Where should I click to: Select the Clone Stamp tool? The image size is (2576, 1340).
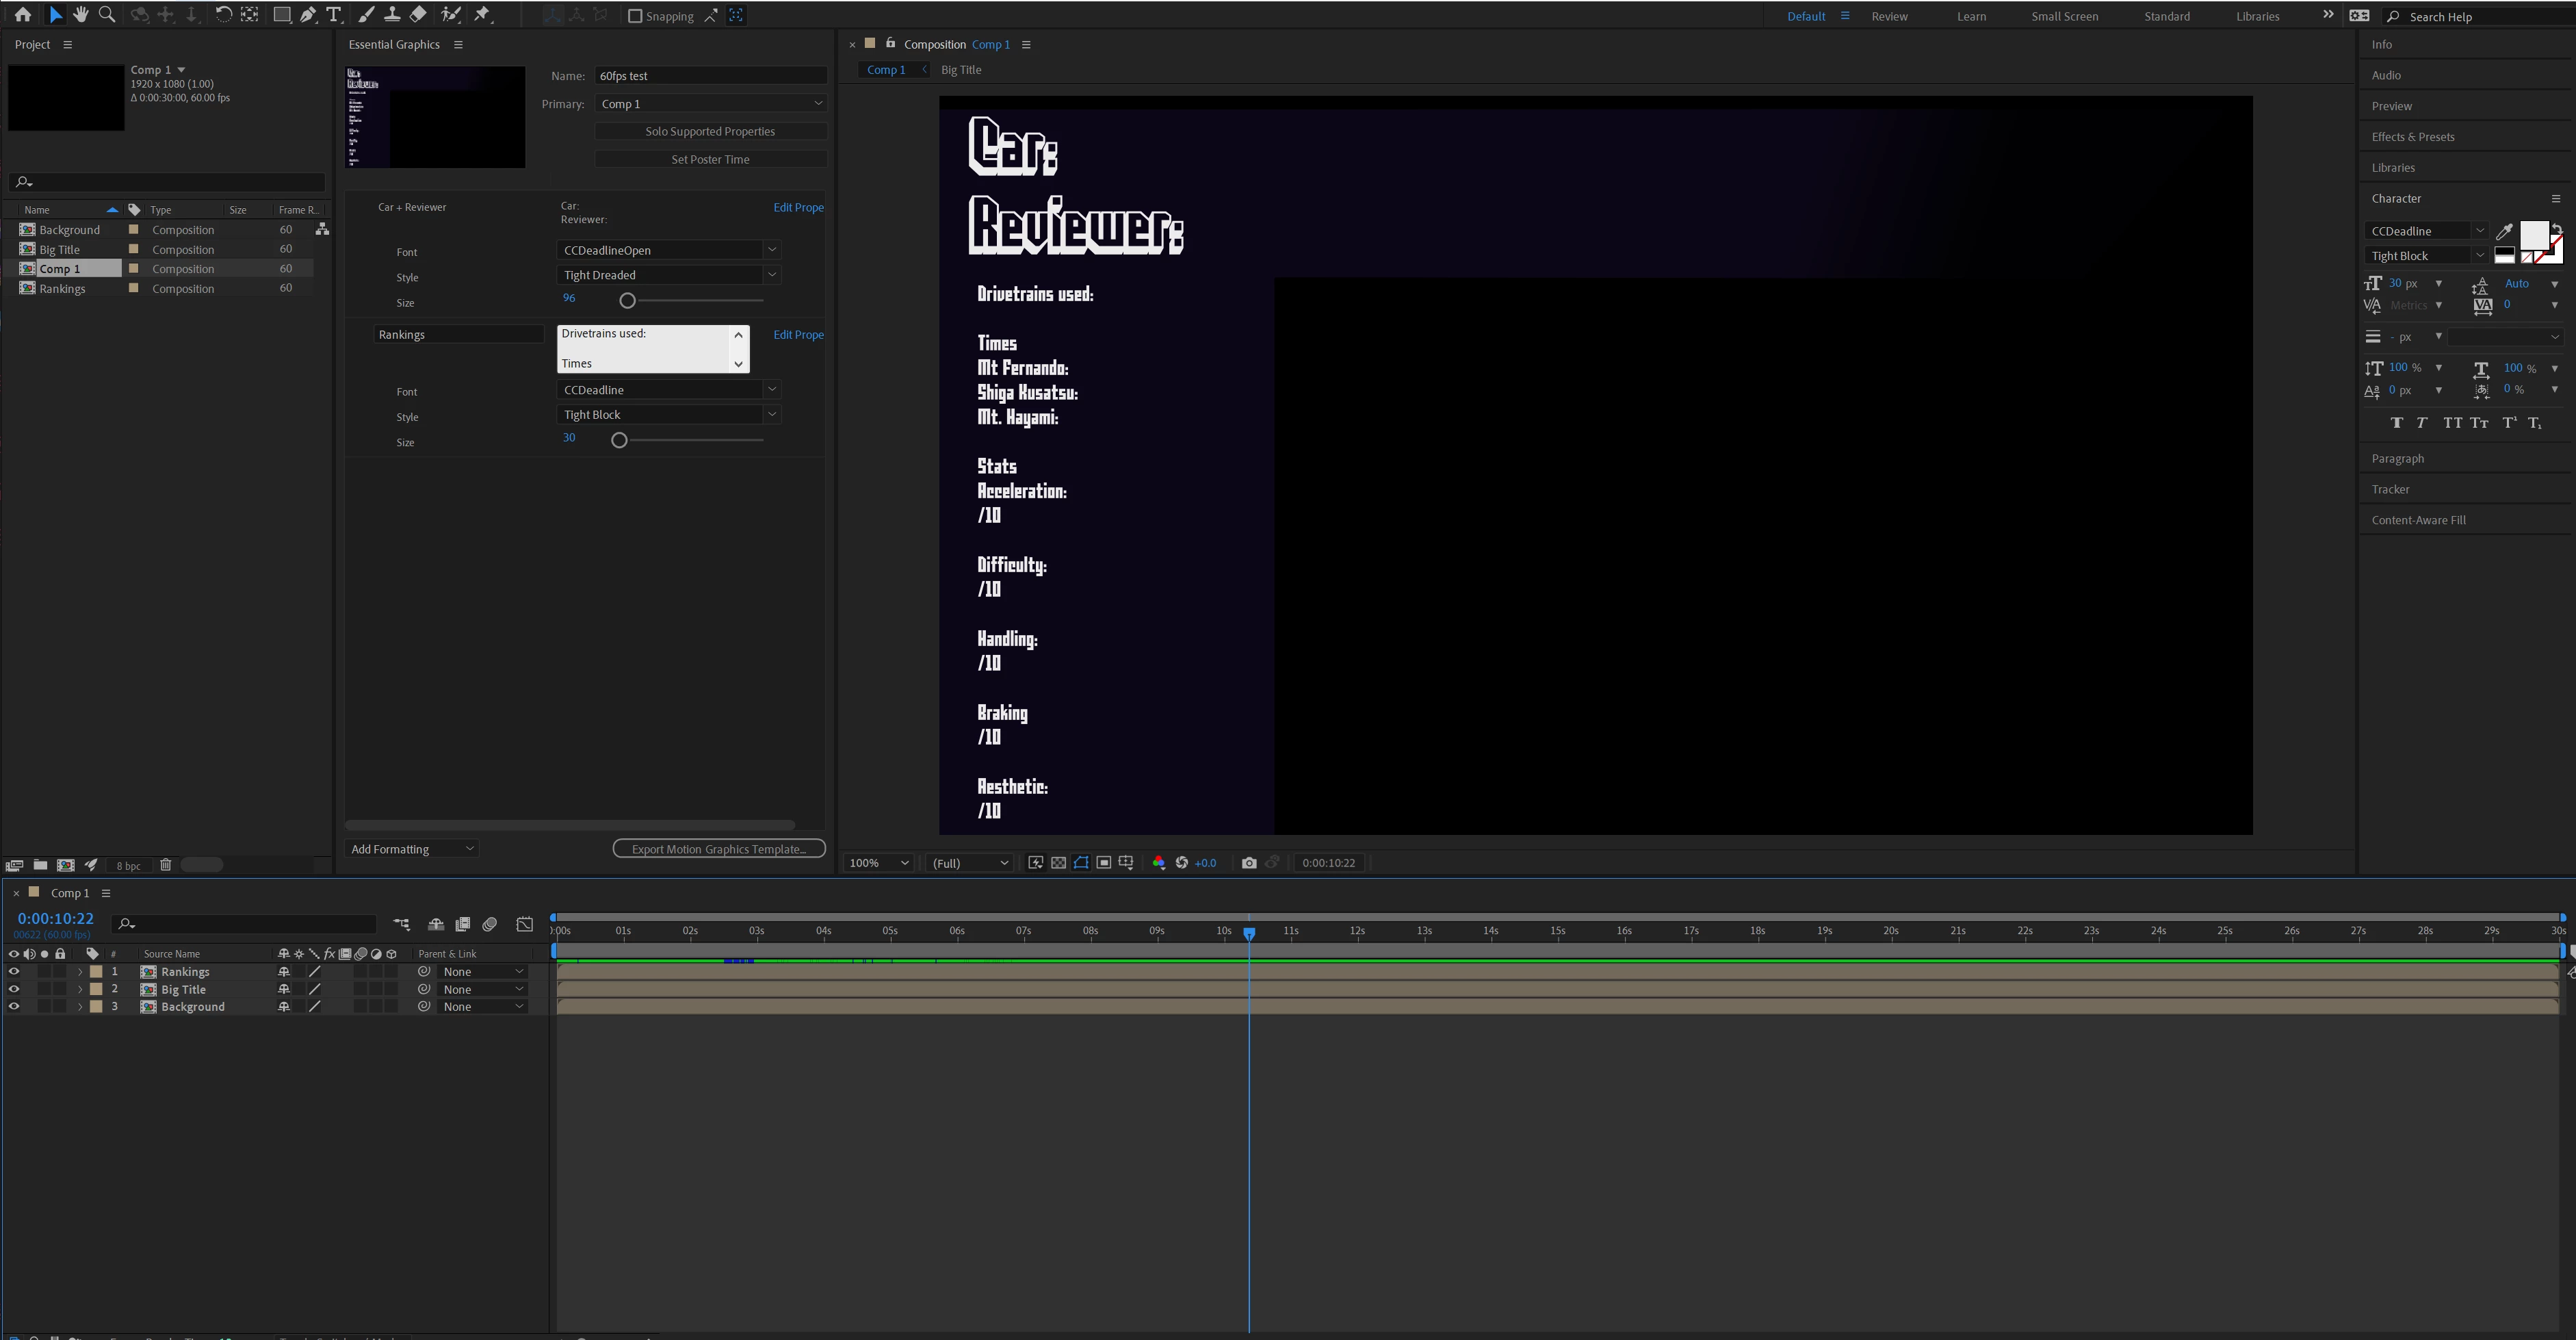392,15
